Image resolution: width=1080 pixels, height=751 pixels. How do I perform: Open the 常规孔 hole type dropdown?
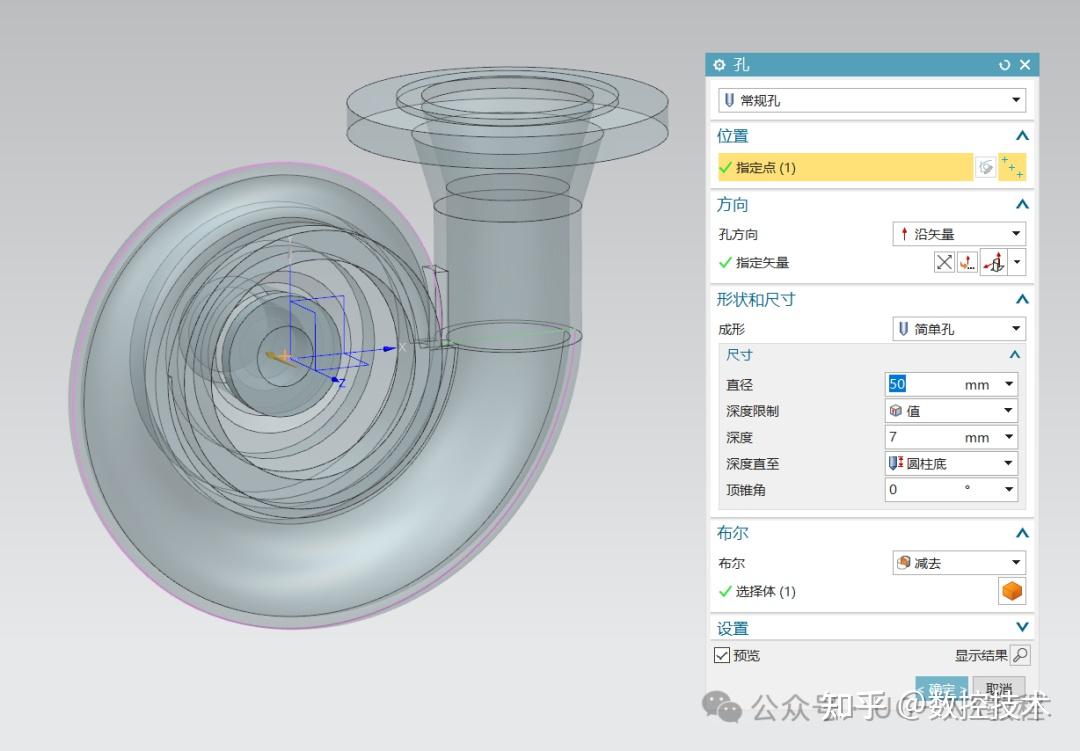click(x=1017, y=100)
